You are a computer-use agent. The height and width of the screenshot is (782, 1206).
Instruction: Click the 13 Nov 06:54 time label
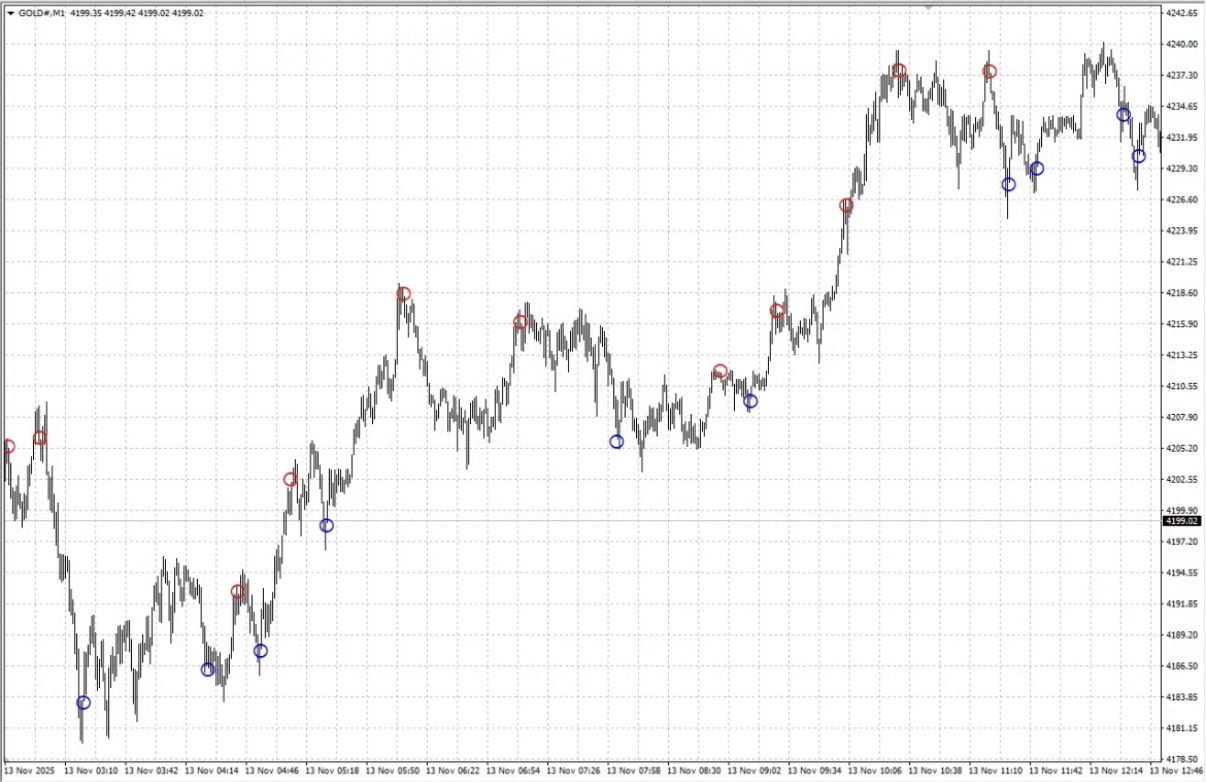514,772
